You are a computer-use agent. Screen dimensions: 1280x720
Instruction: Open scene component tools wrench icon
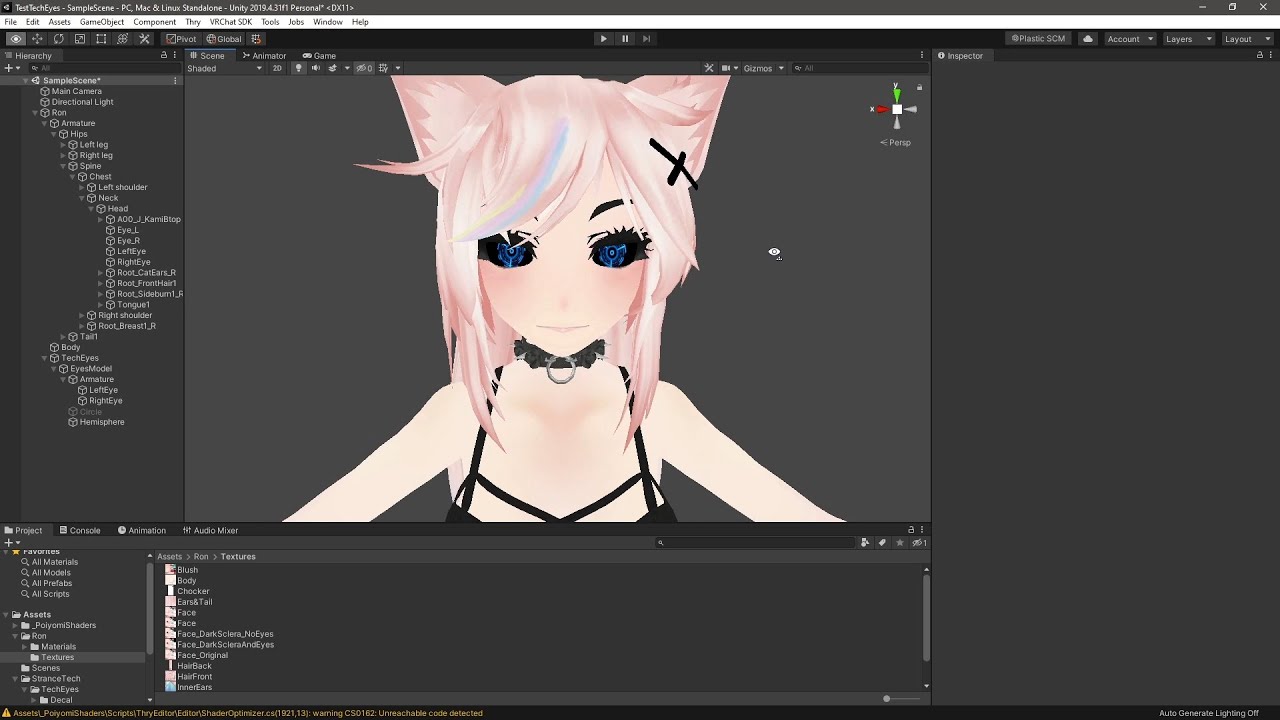[709, 68]
